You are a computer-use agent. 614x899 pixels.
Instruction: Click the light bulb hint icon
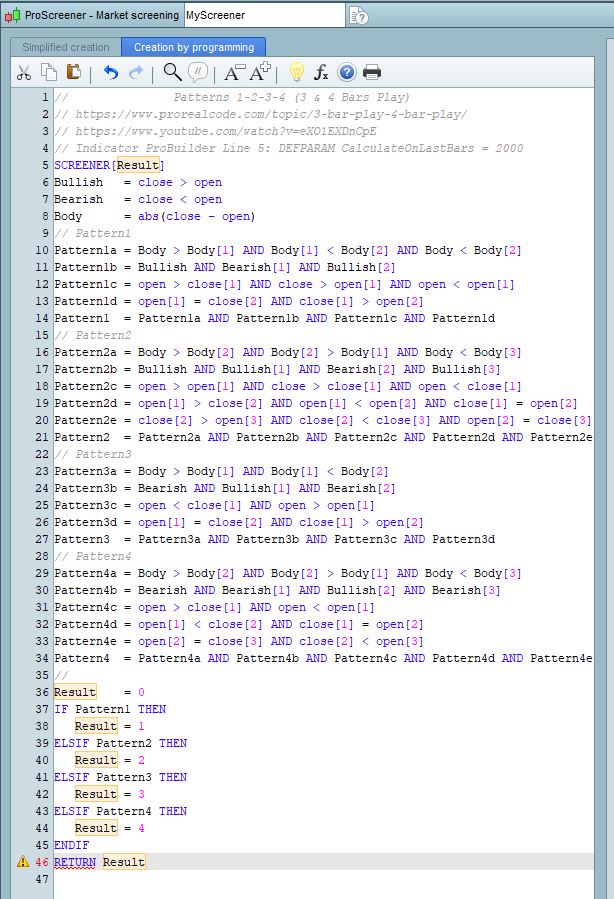coord(296,72)
